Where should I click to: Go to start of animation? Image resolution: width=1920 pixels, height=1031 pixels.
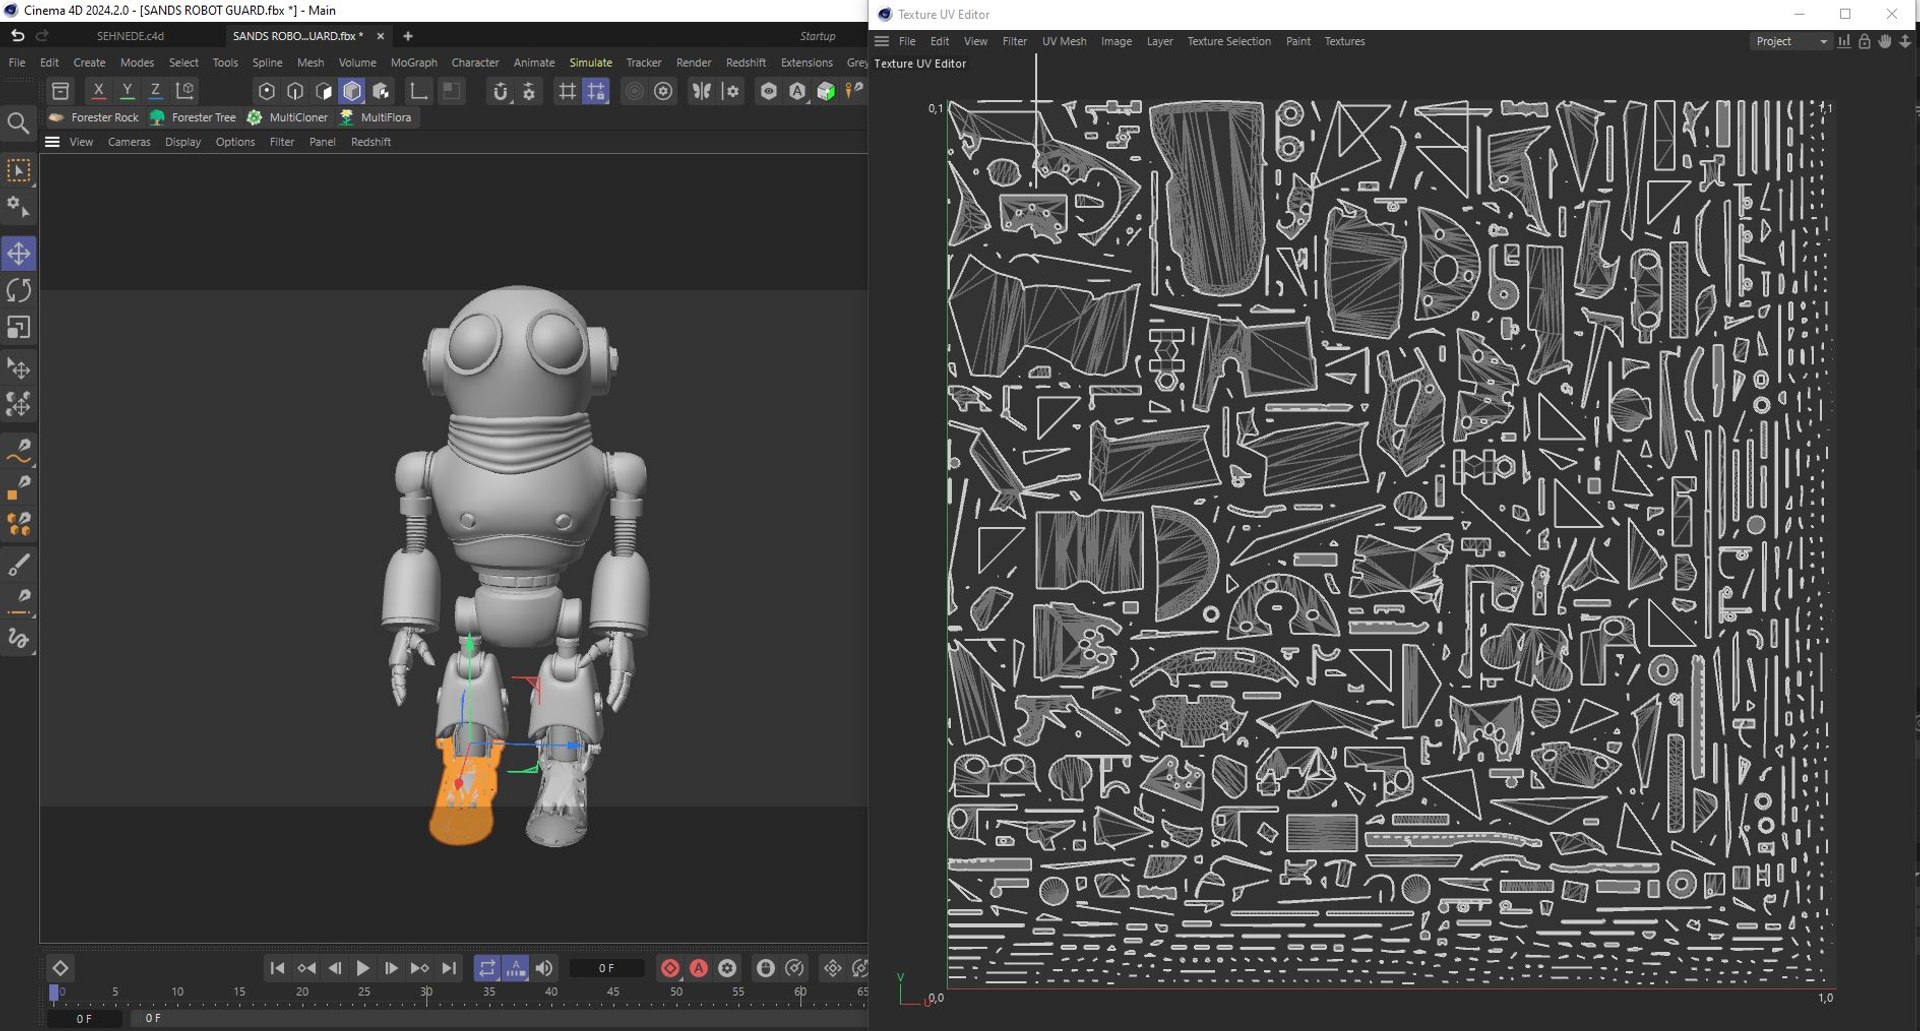click(277, 968)
